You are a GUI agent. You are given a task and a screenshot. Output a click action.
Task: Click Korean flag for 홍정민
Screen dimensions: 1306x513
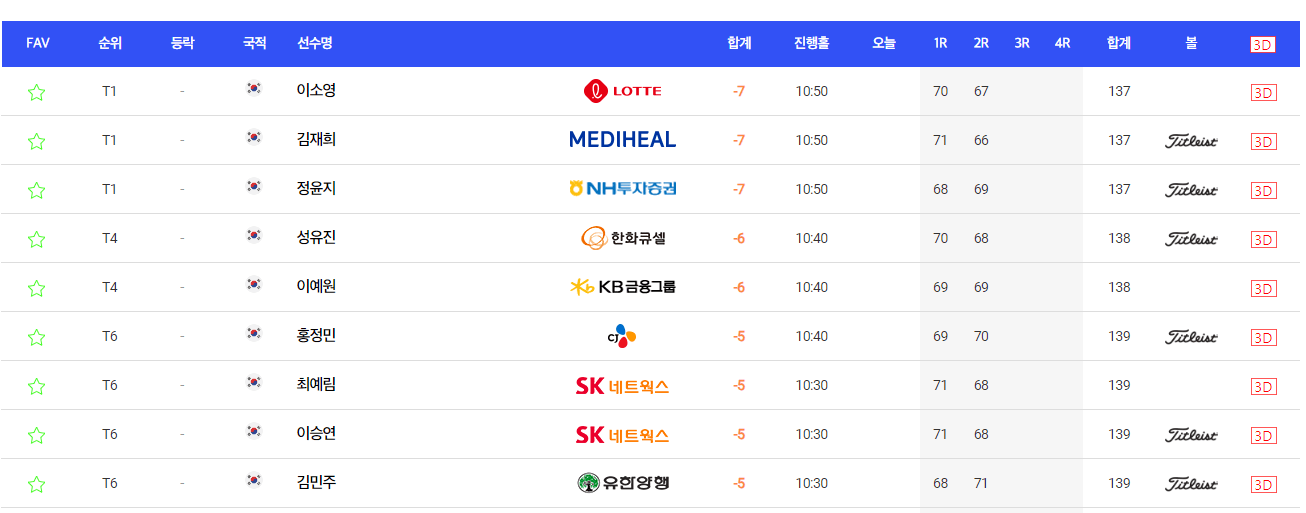[x=254, y=334]
